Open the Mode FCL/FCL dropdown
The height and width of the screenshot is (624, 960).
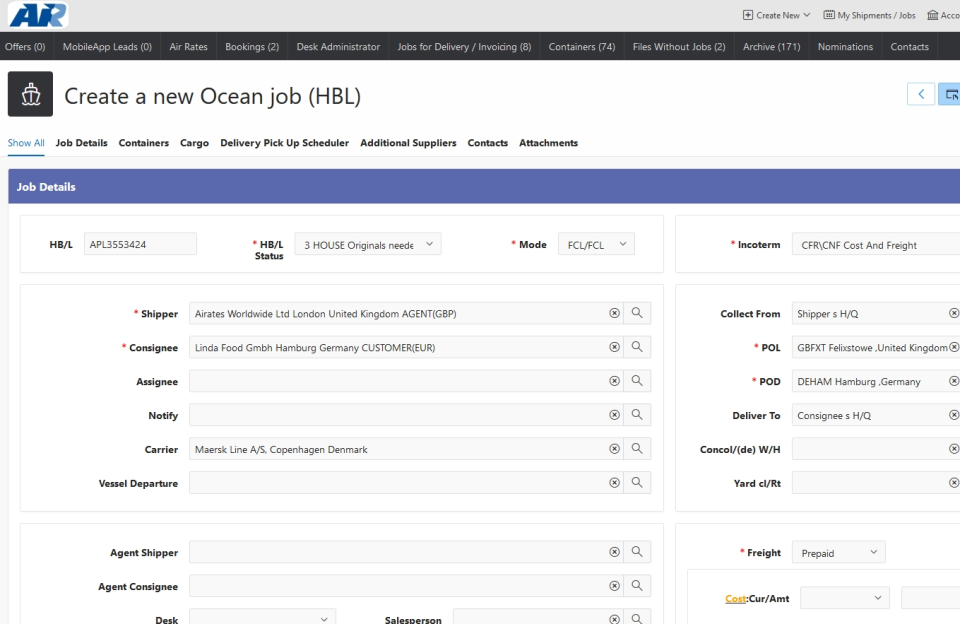597,243
